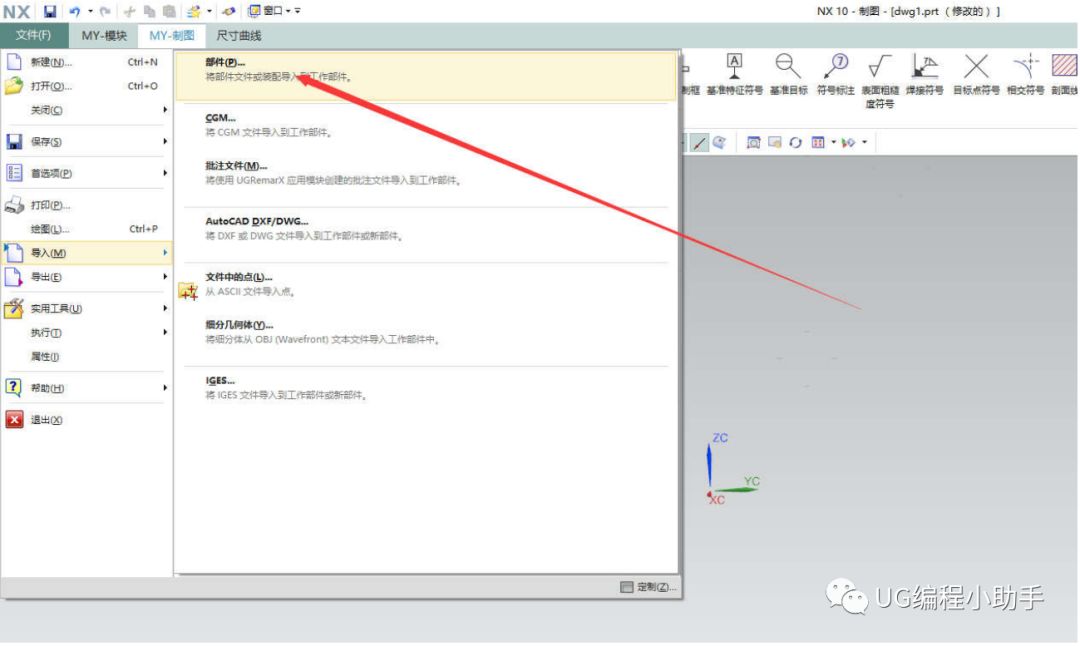The height and width of the screenshot is (646, 1080).
Task: Select the 基准特征符号 datum feature tool
Action: [734, 76]
